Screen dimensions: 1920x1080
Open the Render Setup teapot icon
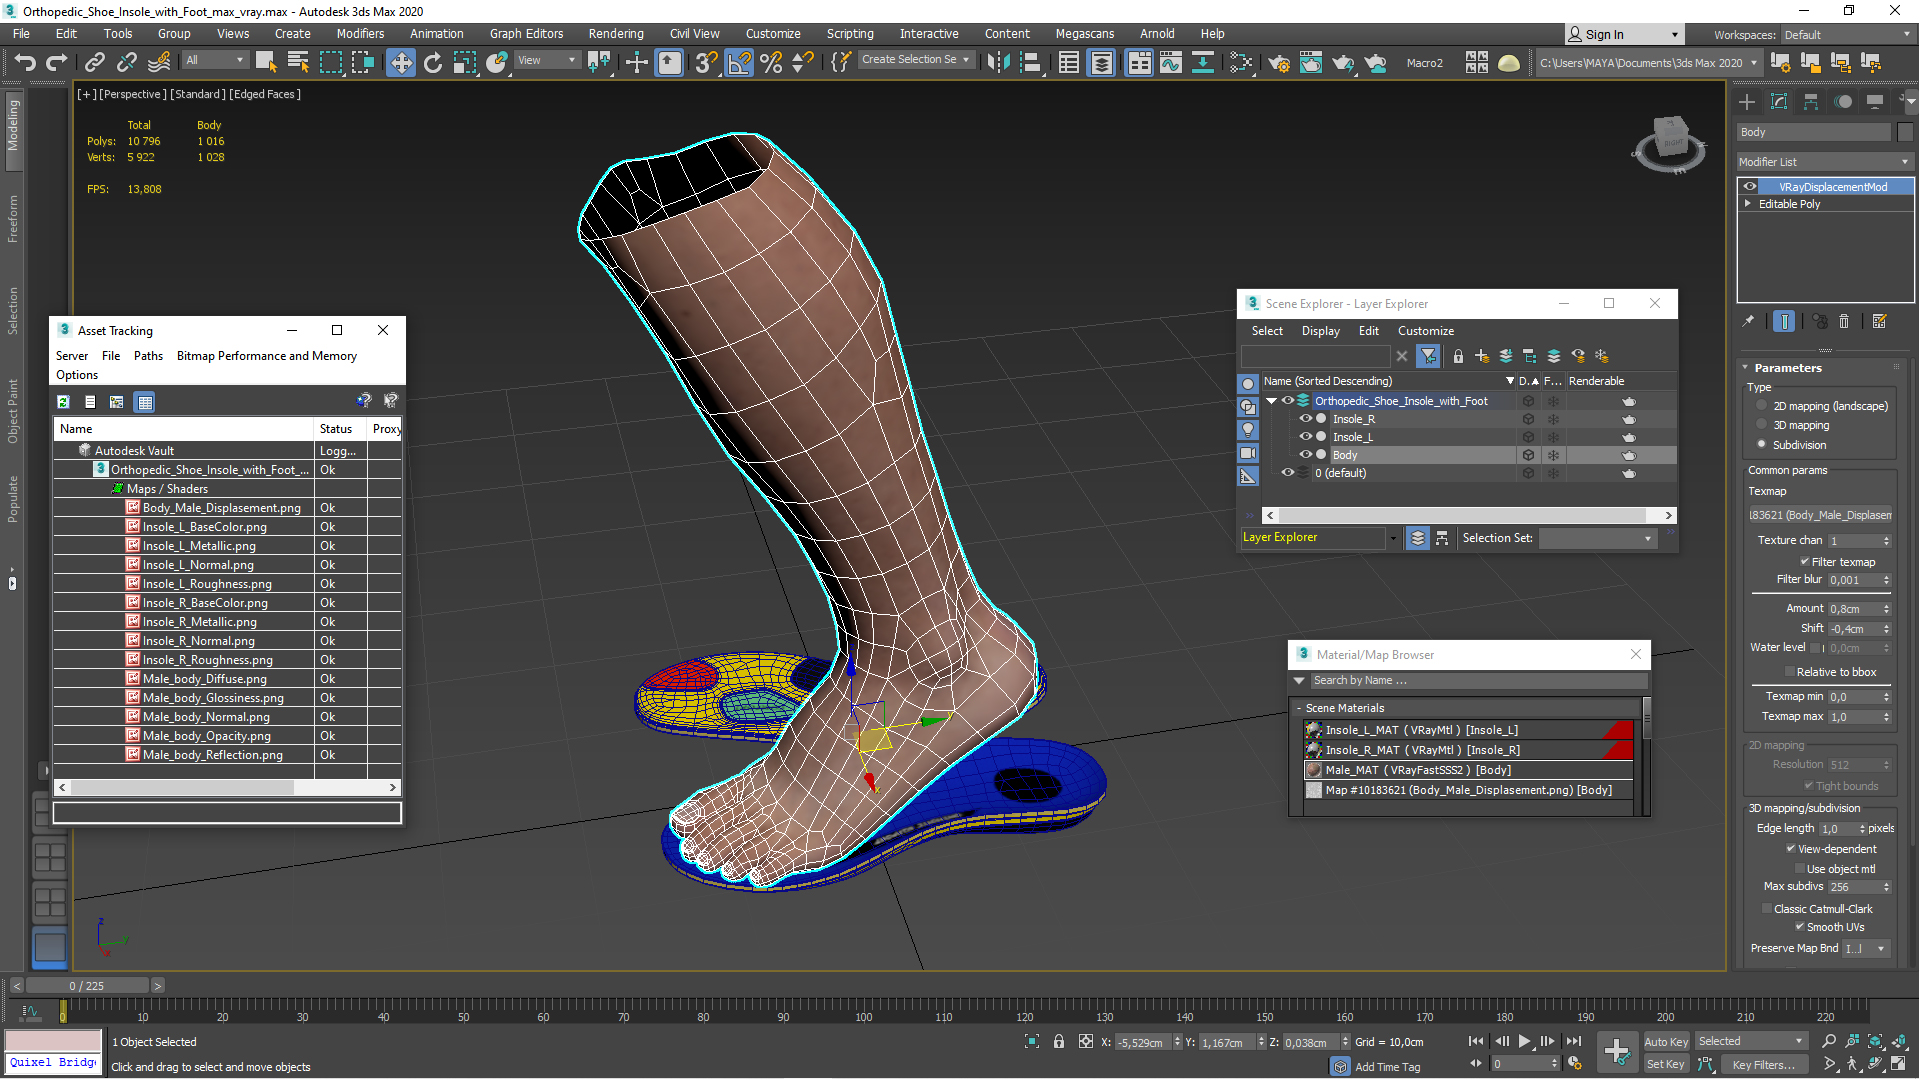[x=1279, y=63]
